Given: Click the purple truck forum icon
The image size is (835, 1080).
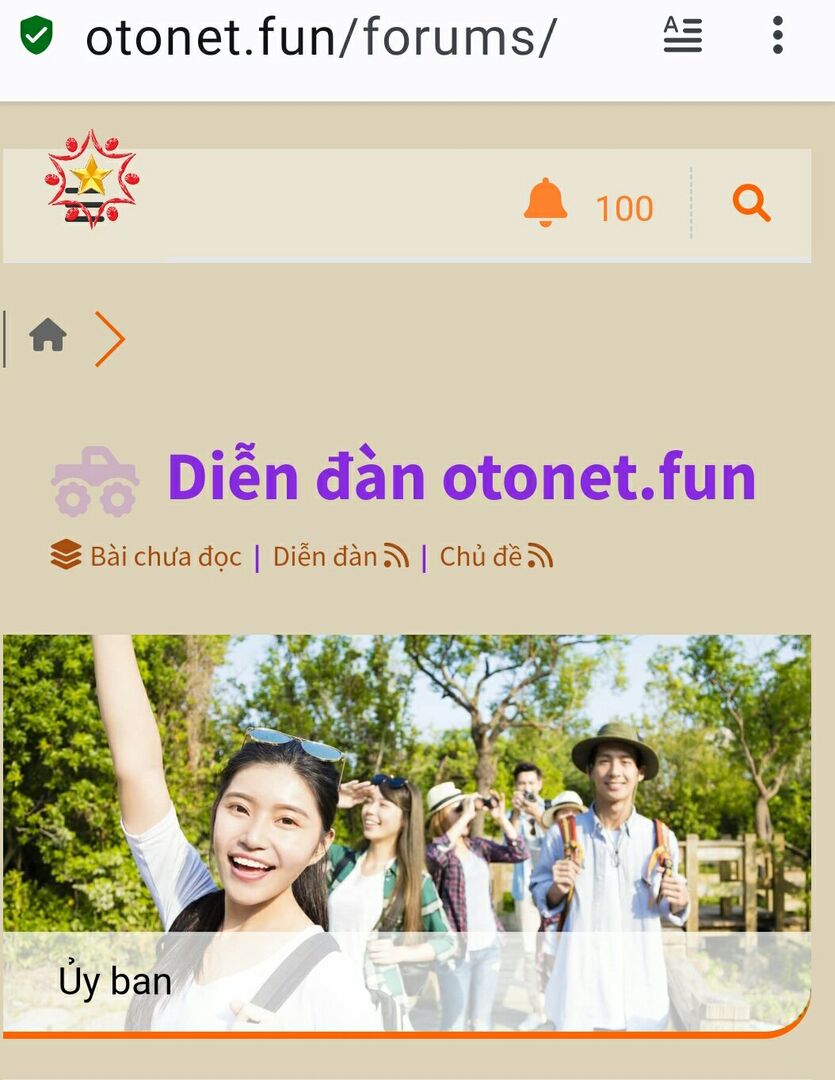Looking at the screenshot, I should tap(94, 481).
